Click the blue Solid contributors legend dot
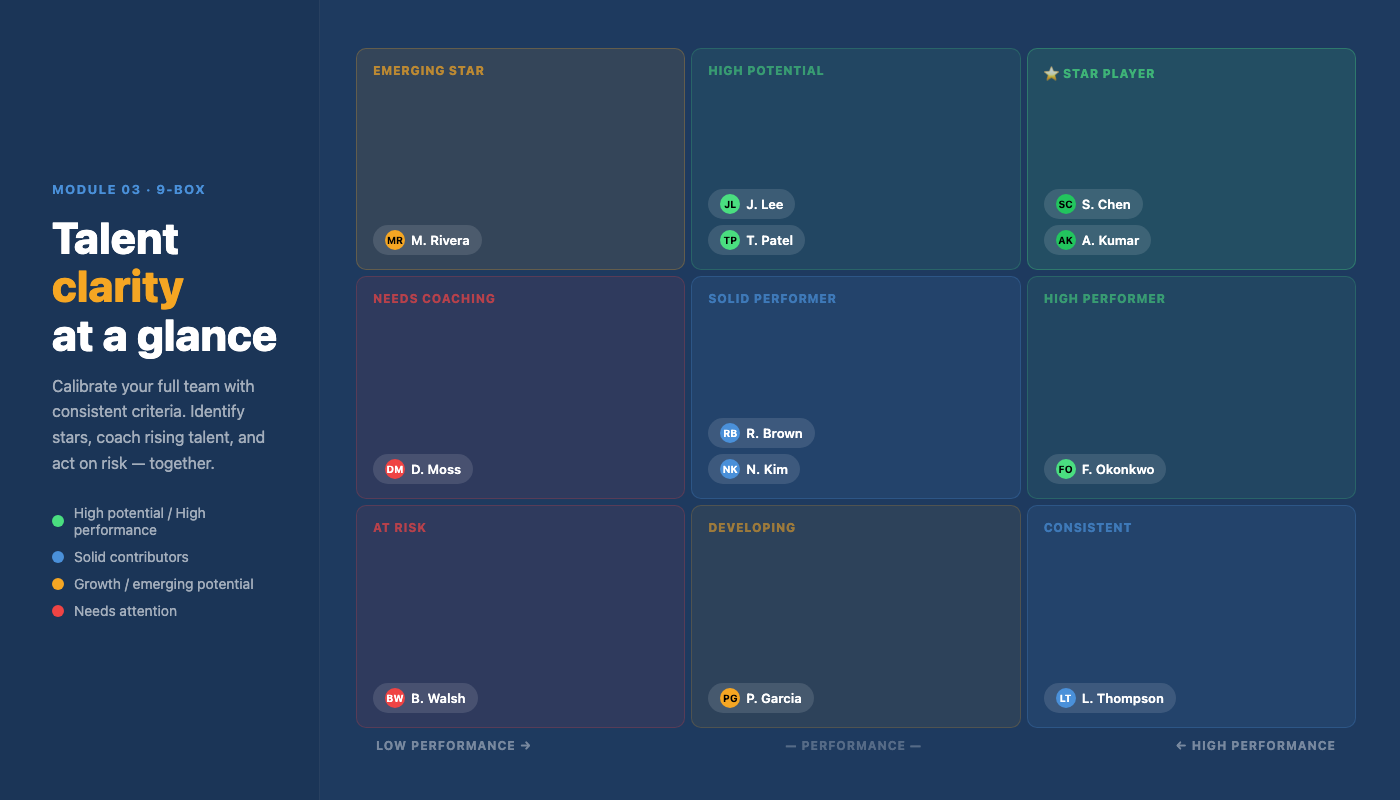 [x=58, y=557]
